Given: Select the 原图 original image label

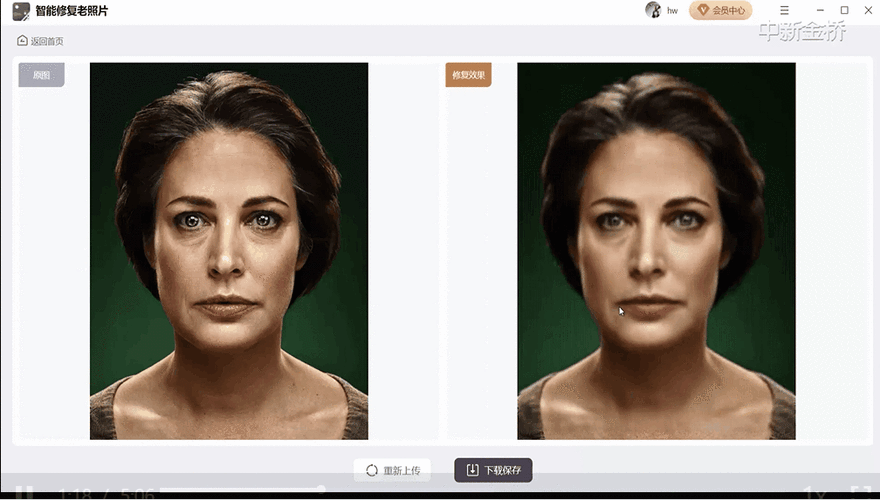Looking at the screenshot, I should [x=42, y=75].
